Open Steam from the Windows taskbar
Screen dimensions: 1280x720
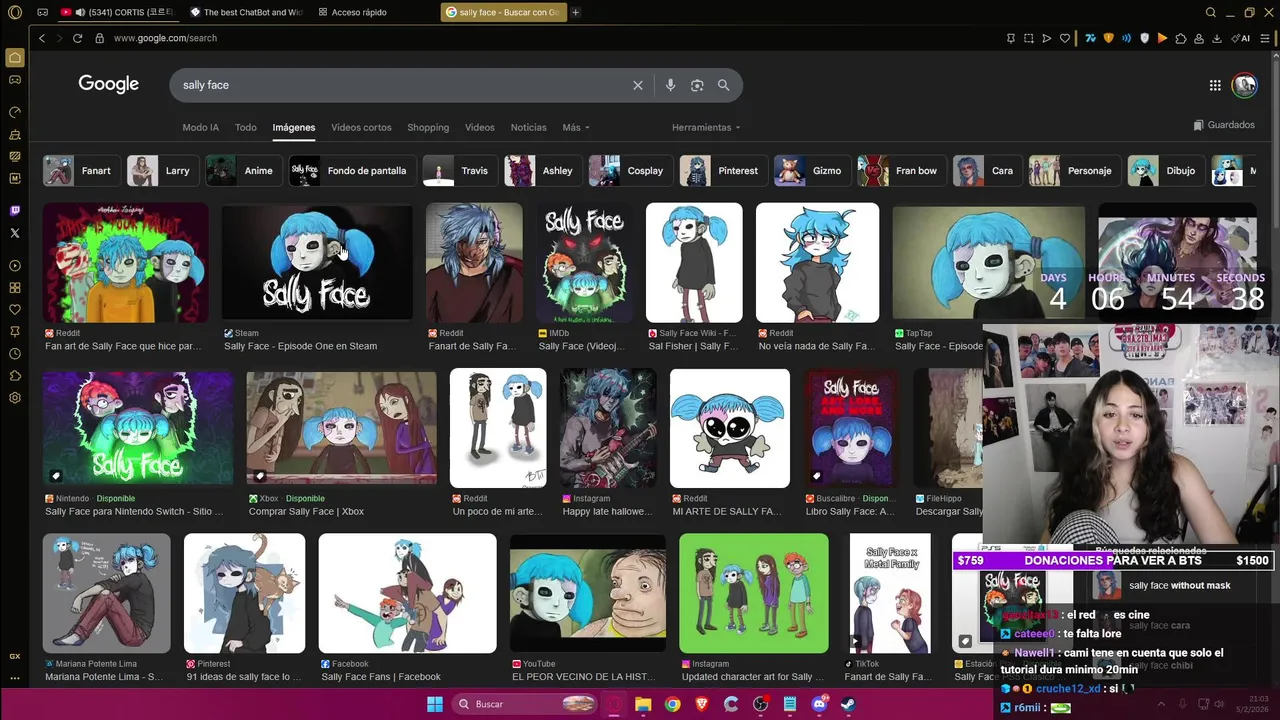click(x=849, y=704)
